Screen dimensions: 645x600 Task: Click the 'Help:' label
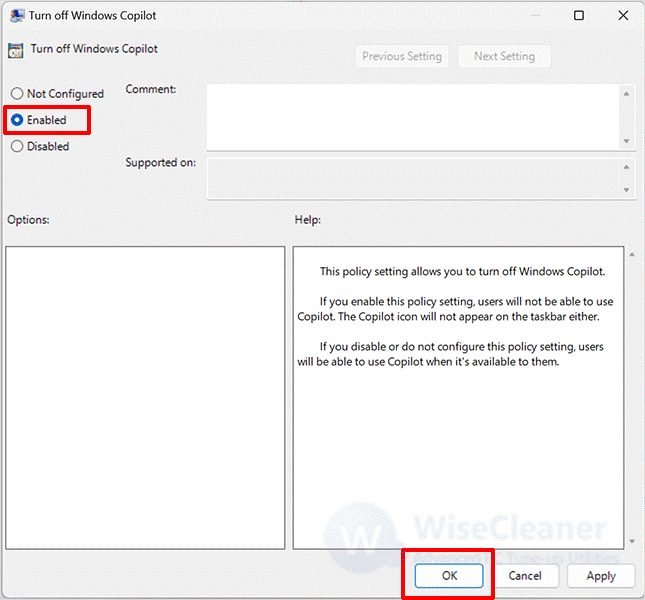pos(308,220)
